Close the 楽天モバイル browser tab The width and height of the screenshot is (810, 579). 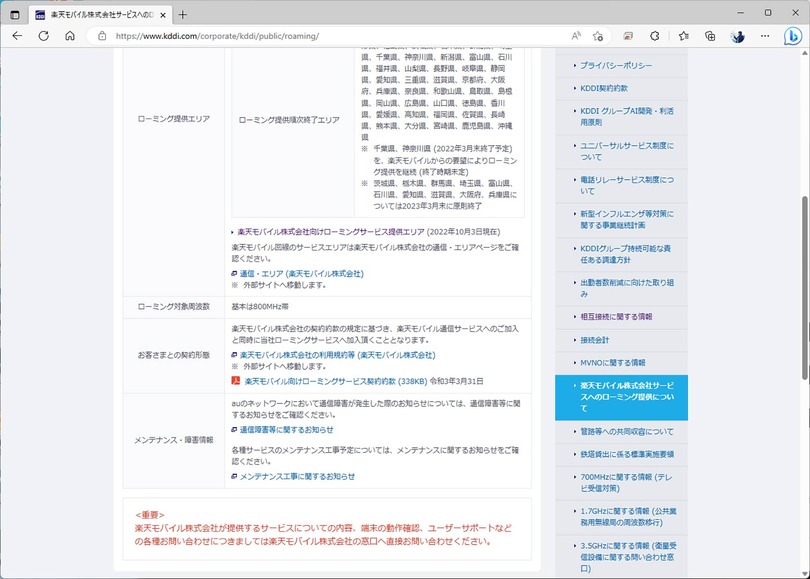click(163, 15)
